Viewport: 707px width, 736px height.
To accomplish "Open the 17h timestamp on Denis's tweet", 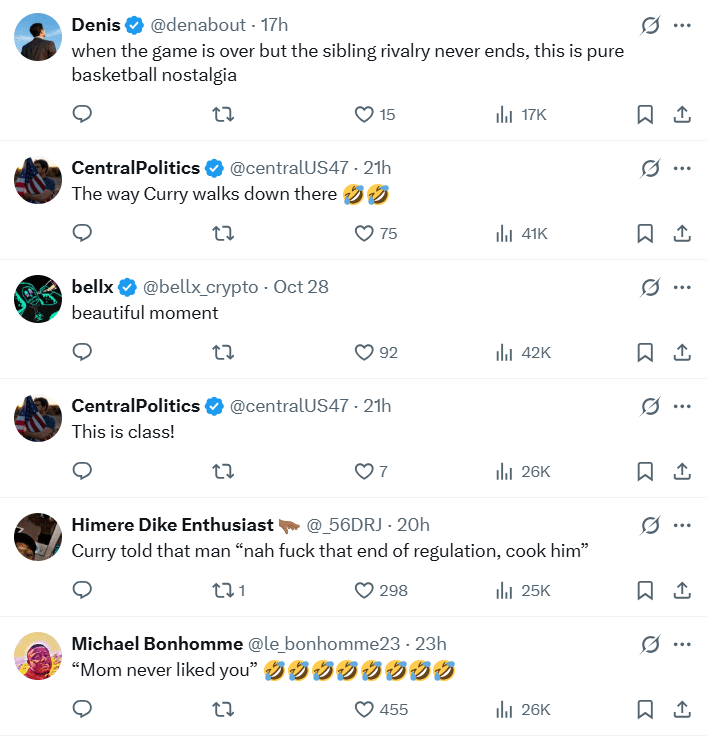I will click(x=274, y=25).
